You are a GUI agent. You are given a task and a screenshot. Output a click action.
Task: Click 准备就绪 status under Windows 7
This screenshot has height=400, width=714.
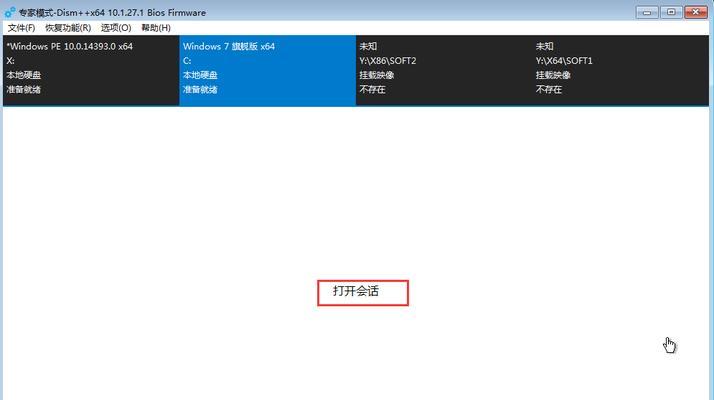200,89
